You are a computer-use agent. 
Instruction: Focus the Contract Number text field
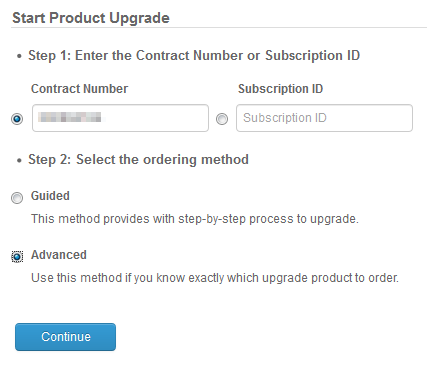pyautogui.click(x=120, y=118)
